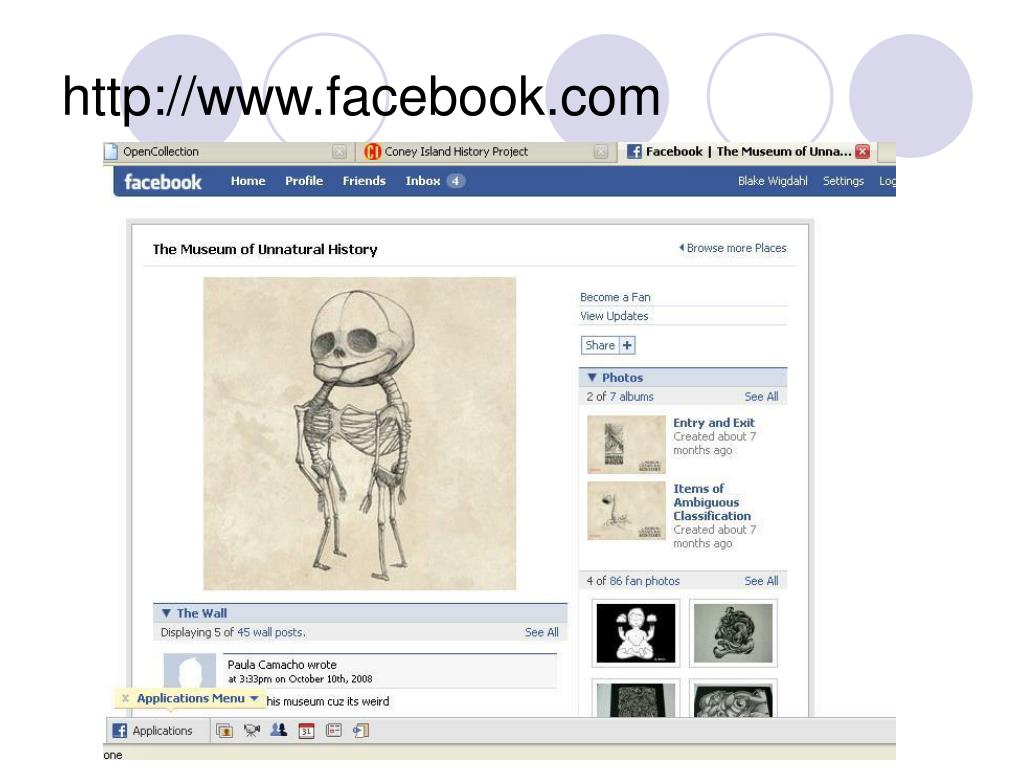Click Become a Fan
Image resolution: width=1024 pixels, height=768 pixels.
(615, 297)
